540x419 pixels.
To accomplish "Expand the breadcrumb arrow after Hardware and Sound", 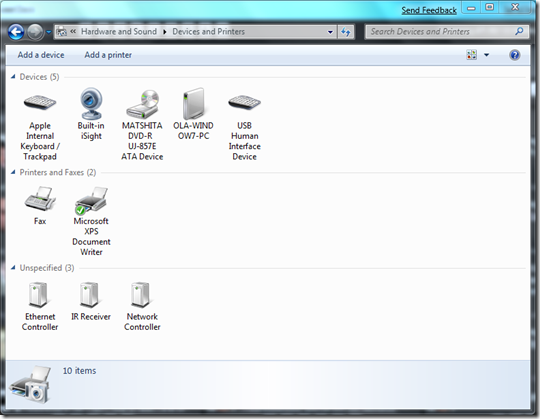I will [165, 32].
